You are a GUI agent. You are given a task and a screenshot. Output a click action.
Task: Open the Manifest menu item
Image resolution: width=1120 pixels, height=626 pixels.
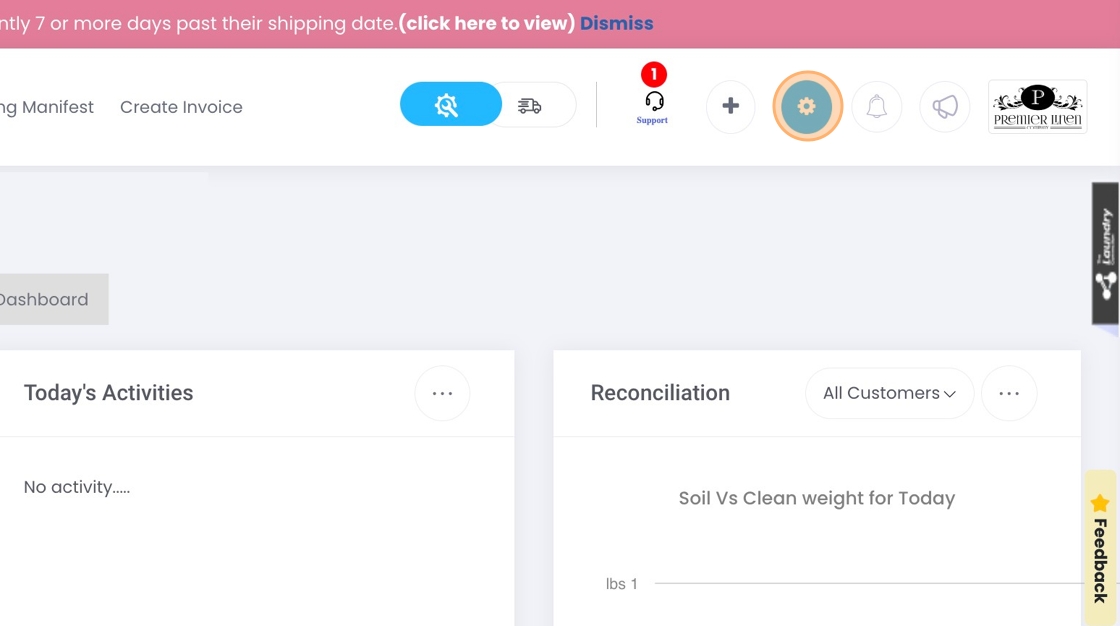(47, 107)
